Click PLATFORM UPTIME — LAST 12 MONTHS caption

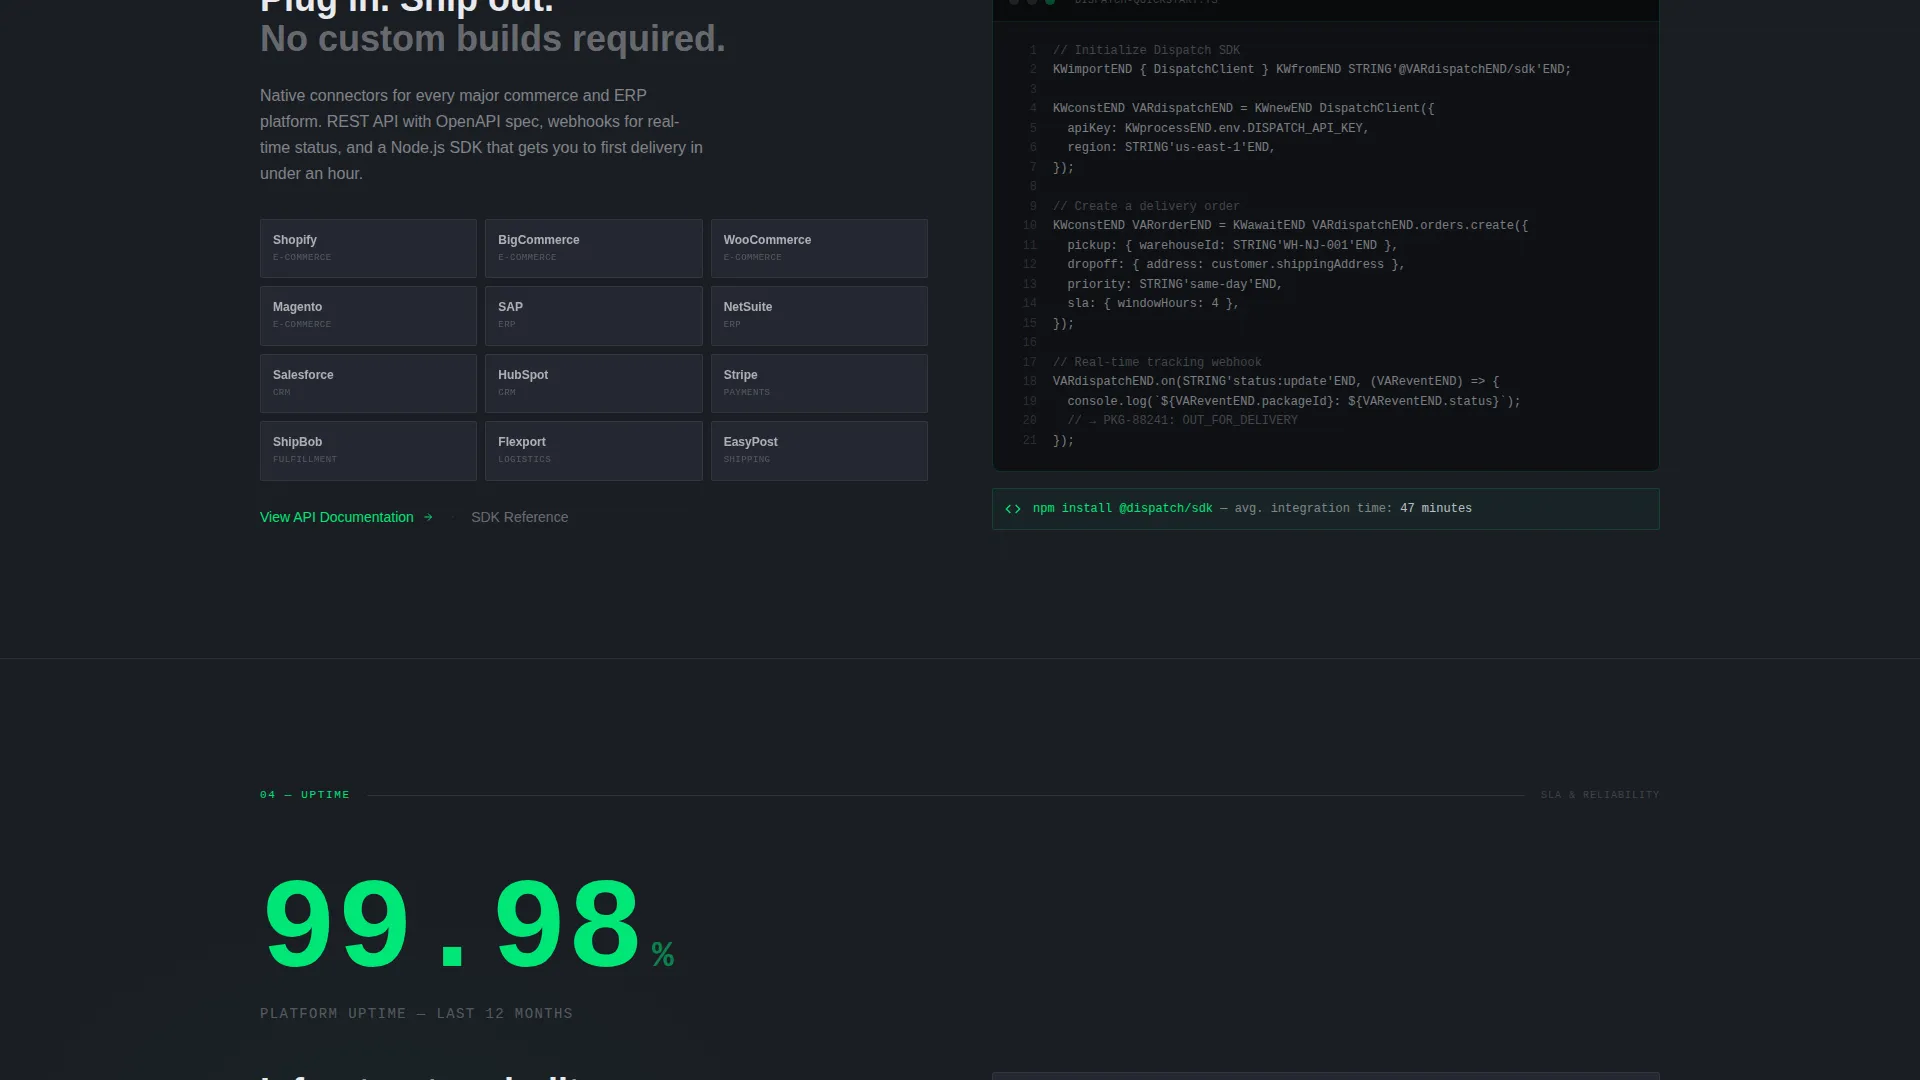416,1013
